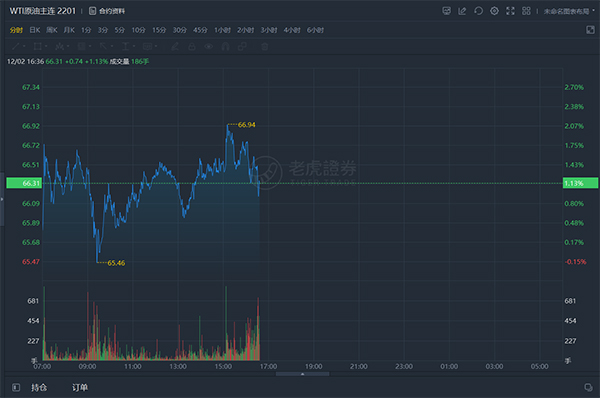Enter fullscreen with the expand arrows icon

(x=510, y=11)
